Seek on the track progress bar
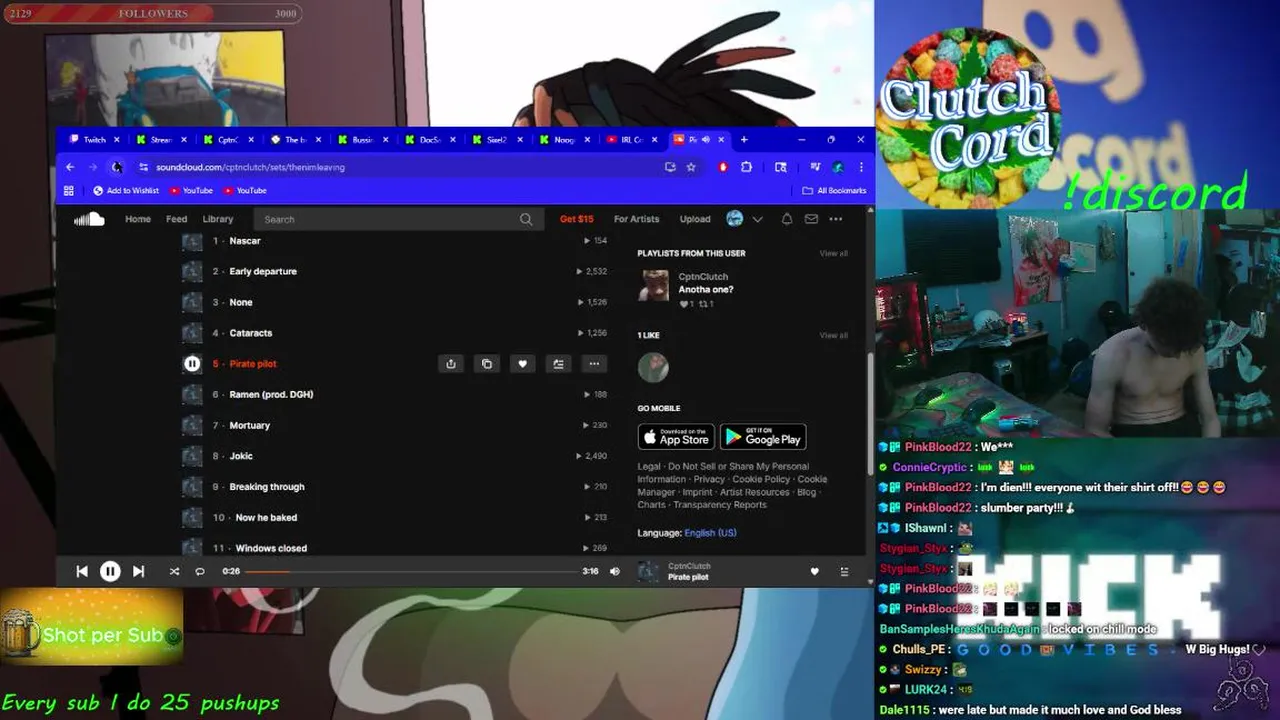Viewport: 1280px width, 720px height. point(411,571)
